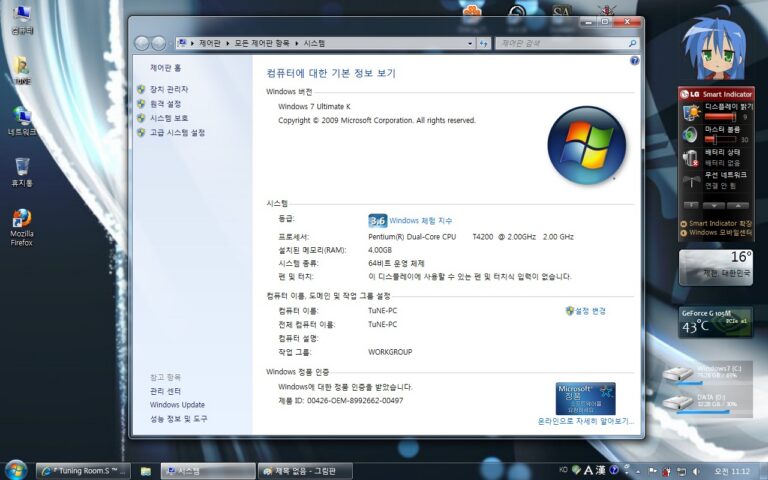The width and height of the screenshot is (768, 480).
Task: Open 성능 정보 및 도구 link
Action: coord(179,419)
